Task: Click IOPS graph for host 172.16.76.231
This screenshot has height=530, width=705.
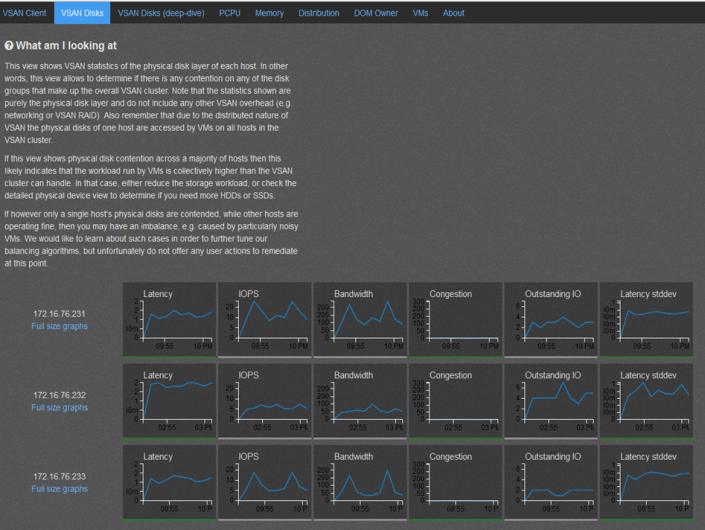Action: (x=263, y=319)
